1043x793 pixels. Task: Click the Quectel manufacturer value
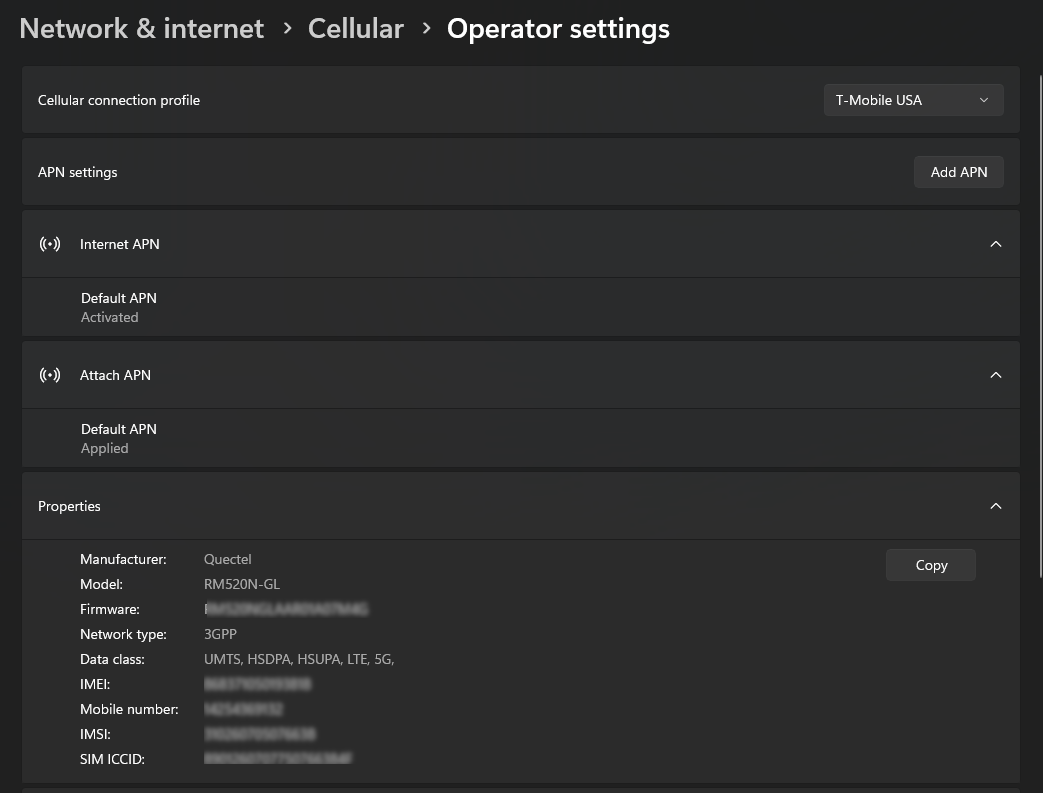coord(228,559)
